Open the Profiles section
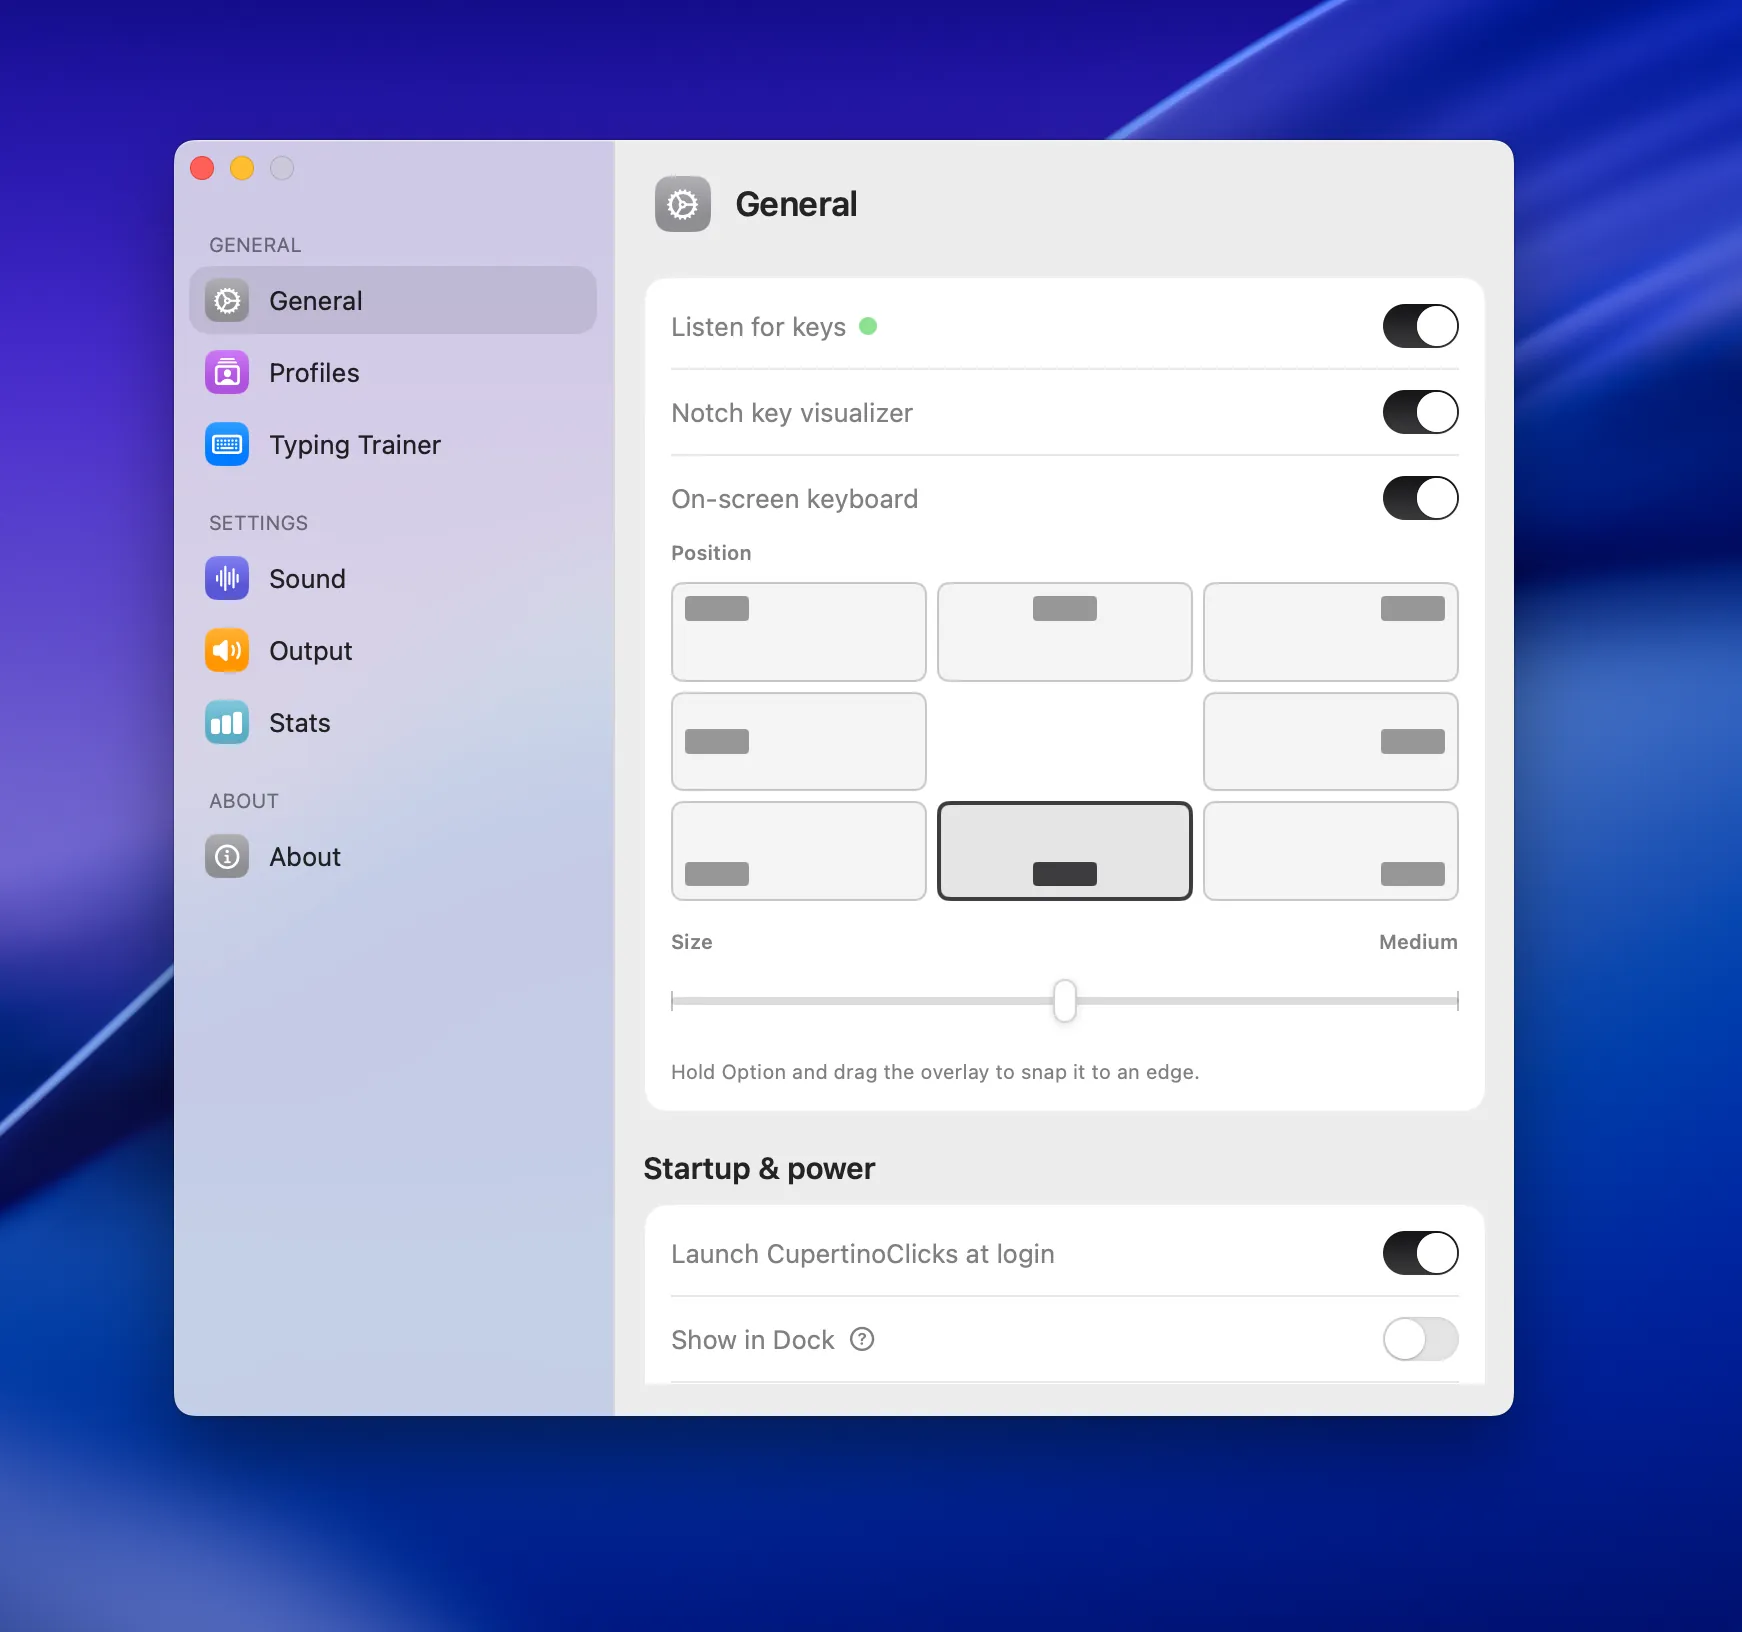This screenshot has width=1742, height=1632. point(393,373)
